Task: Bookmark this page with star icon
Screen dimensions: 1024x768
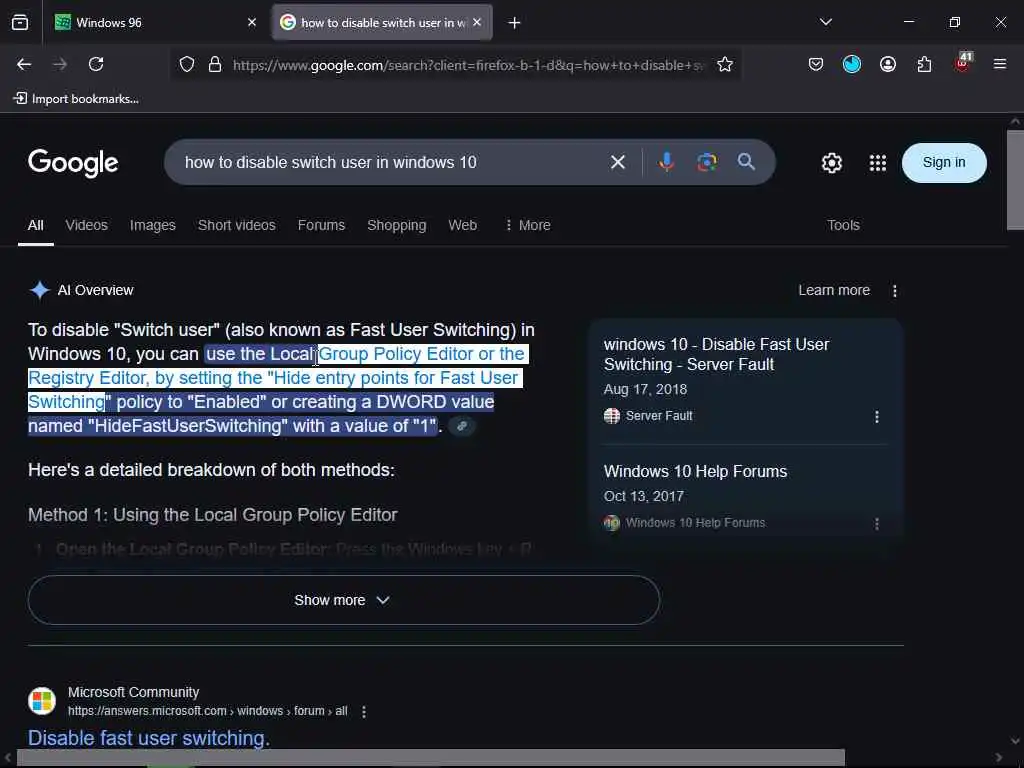Action: [724, 64]
